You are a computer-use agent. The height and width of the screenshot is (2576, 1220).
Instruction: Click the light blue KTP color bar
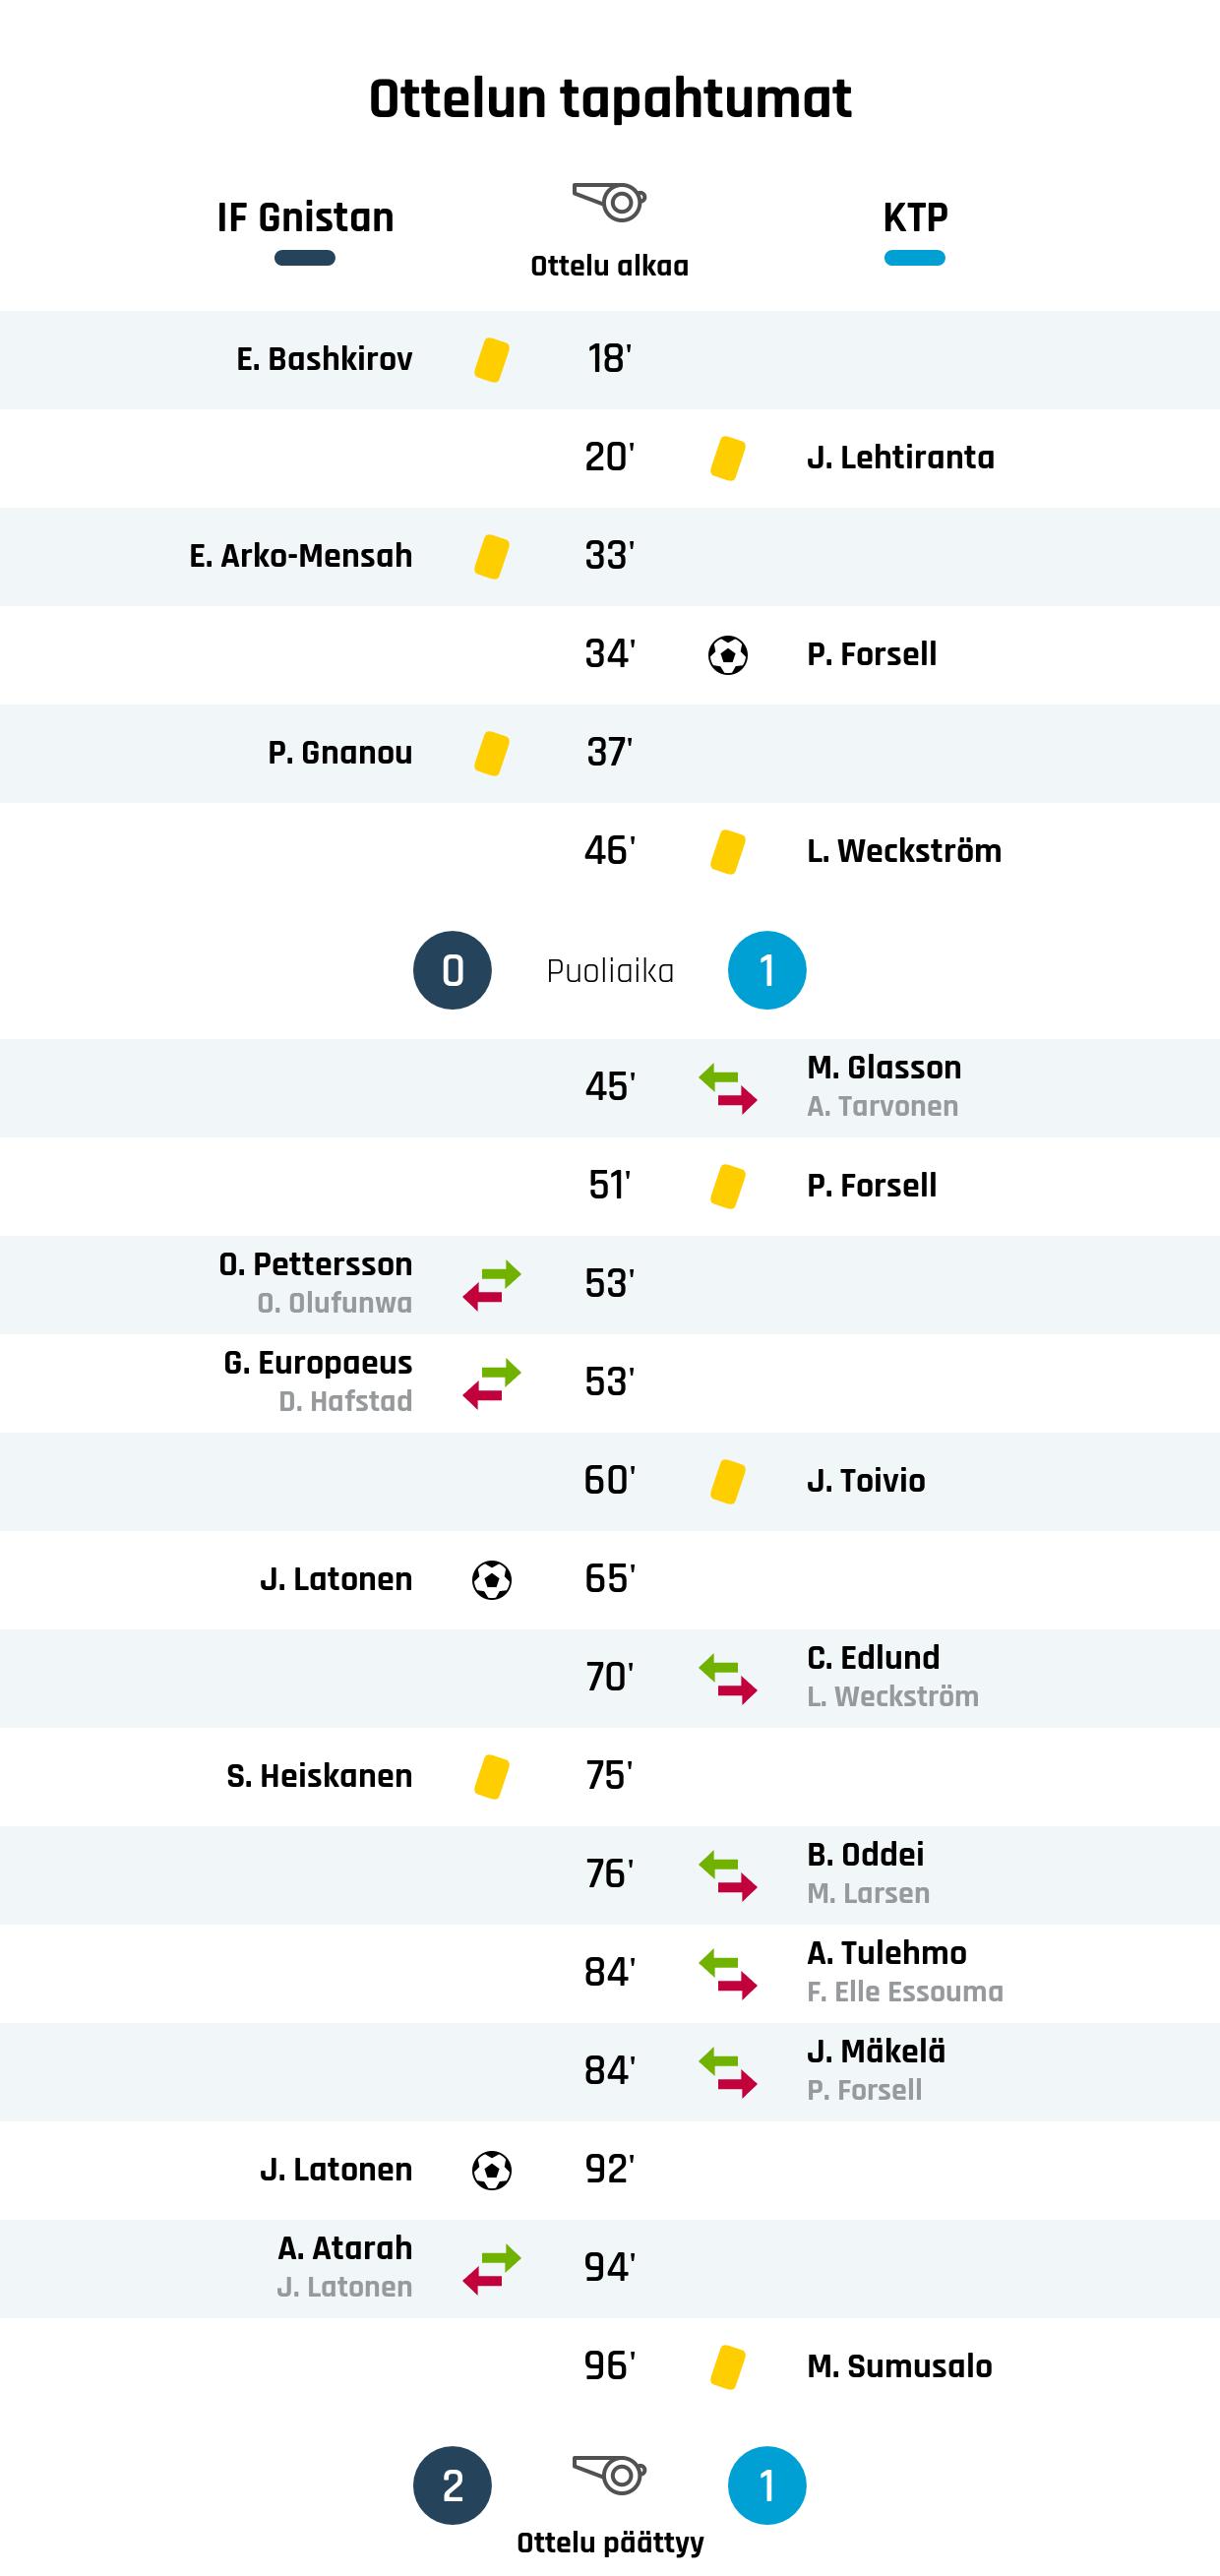914,258
